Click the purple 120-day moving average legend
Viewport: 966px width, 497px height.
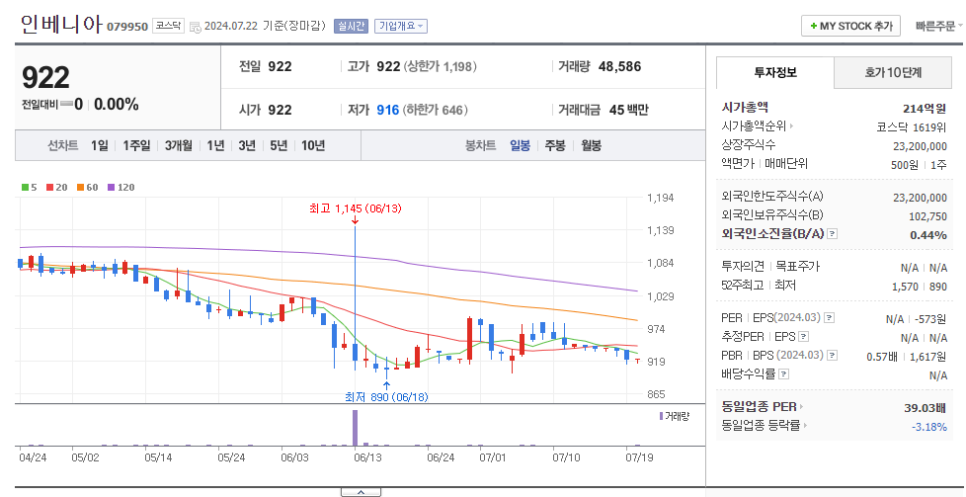(x=121, y=187)
